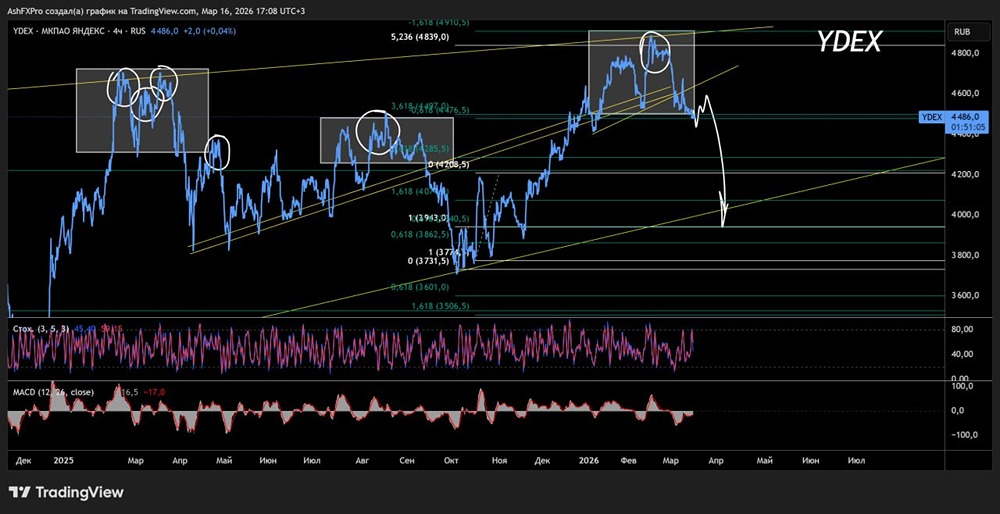Click the 100,0 MACD axis label
The height and width of the screenshot is (514, 1000).
pyautogui.click(x=962, y=386)
